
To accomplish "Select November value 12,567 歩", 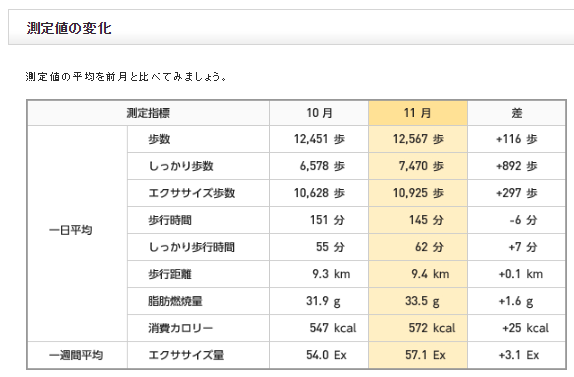I will tap(418, 139).
